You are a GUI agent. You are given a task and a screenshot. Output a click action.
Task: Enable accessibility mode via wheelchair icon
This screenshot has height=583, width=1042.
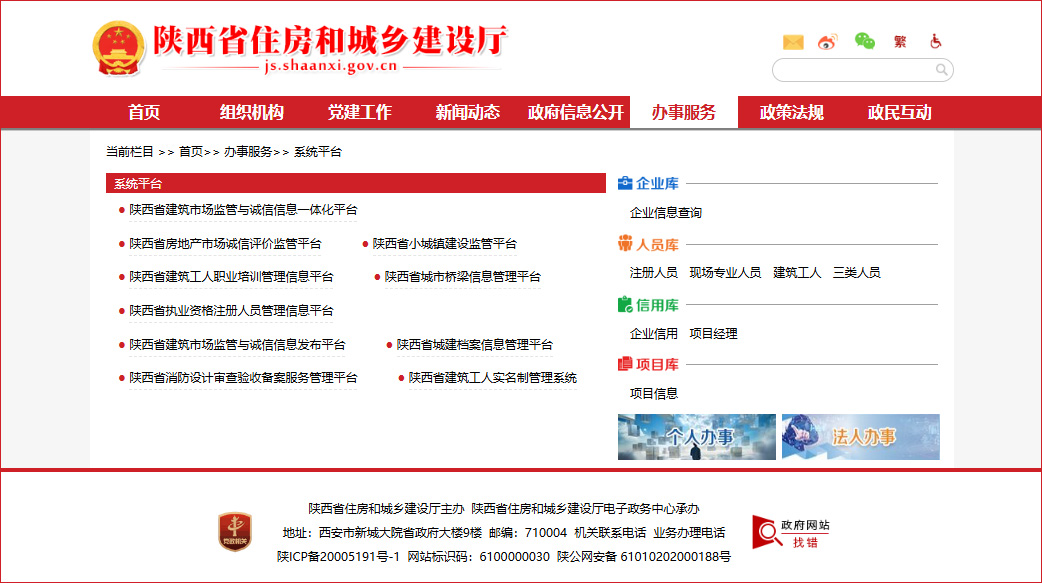tap(936, 42)
